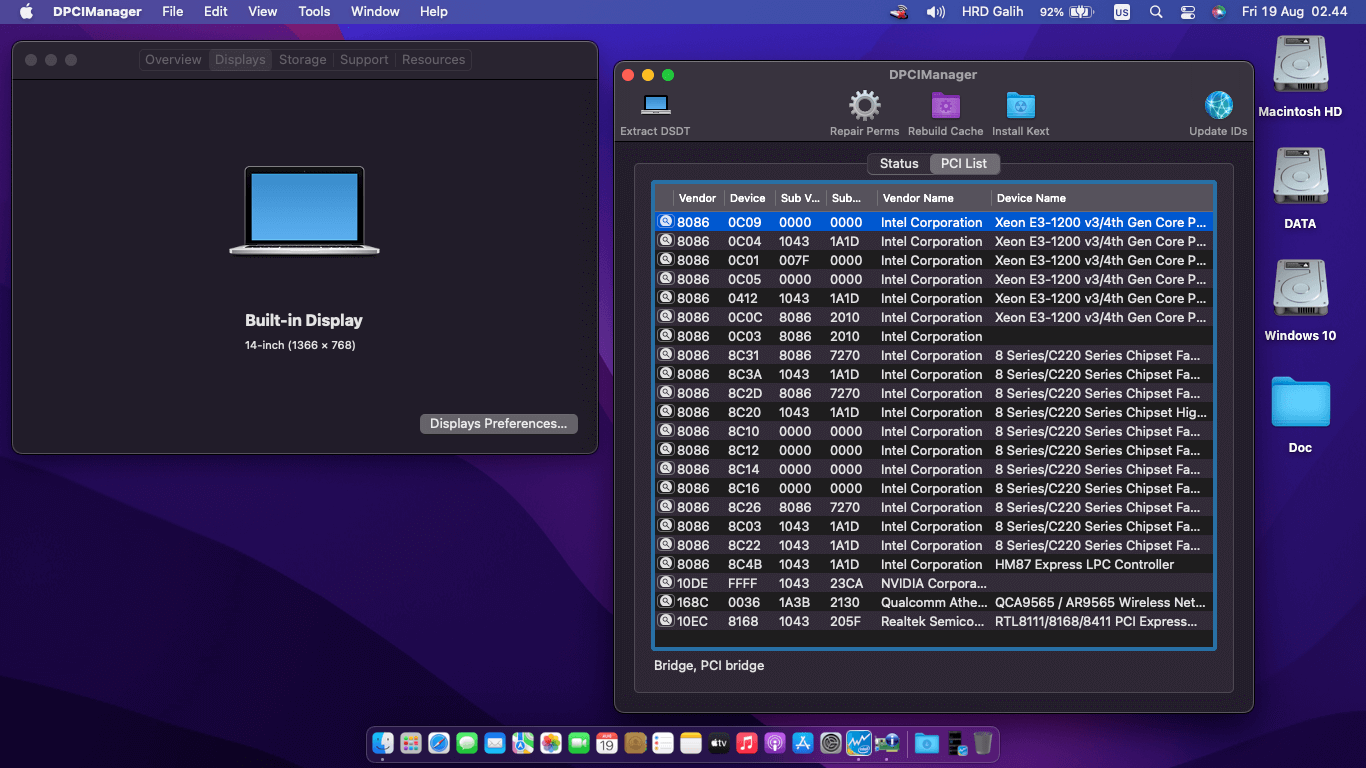Open the View menu

pyautogui.click(x=263, y=12)
